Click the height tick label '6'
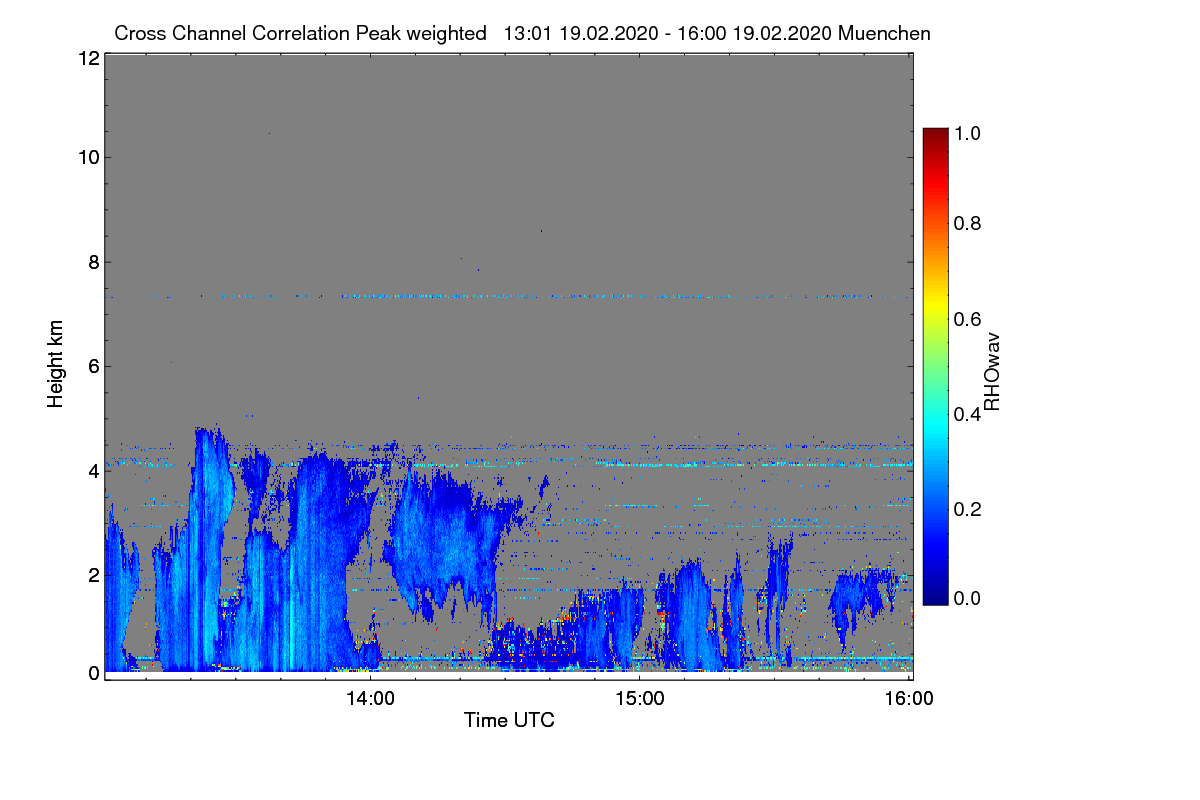This screenshot has height=800, width=1200. tap(92, 366)
